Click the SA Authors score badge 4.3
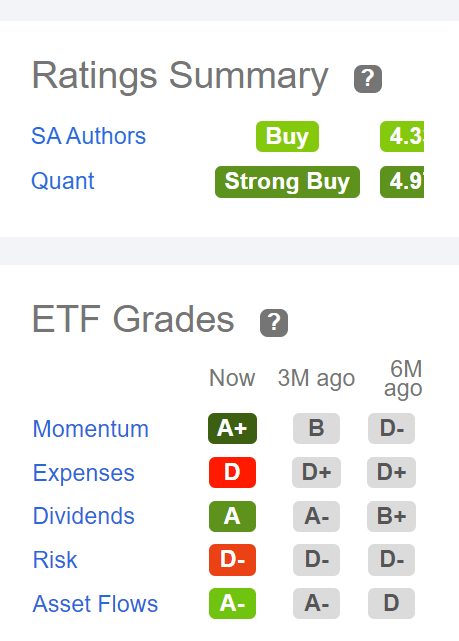Screen dimensions: 459x641 pyautogui.click(x=402, y=137)
